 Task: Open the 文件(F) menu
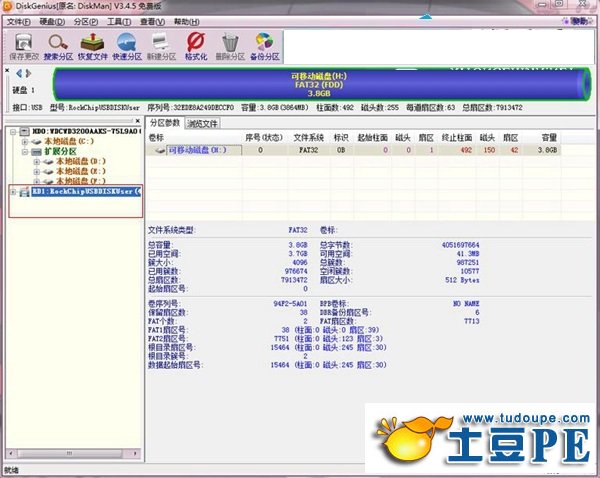(x=19, y=20)
